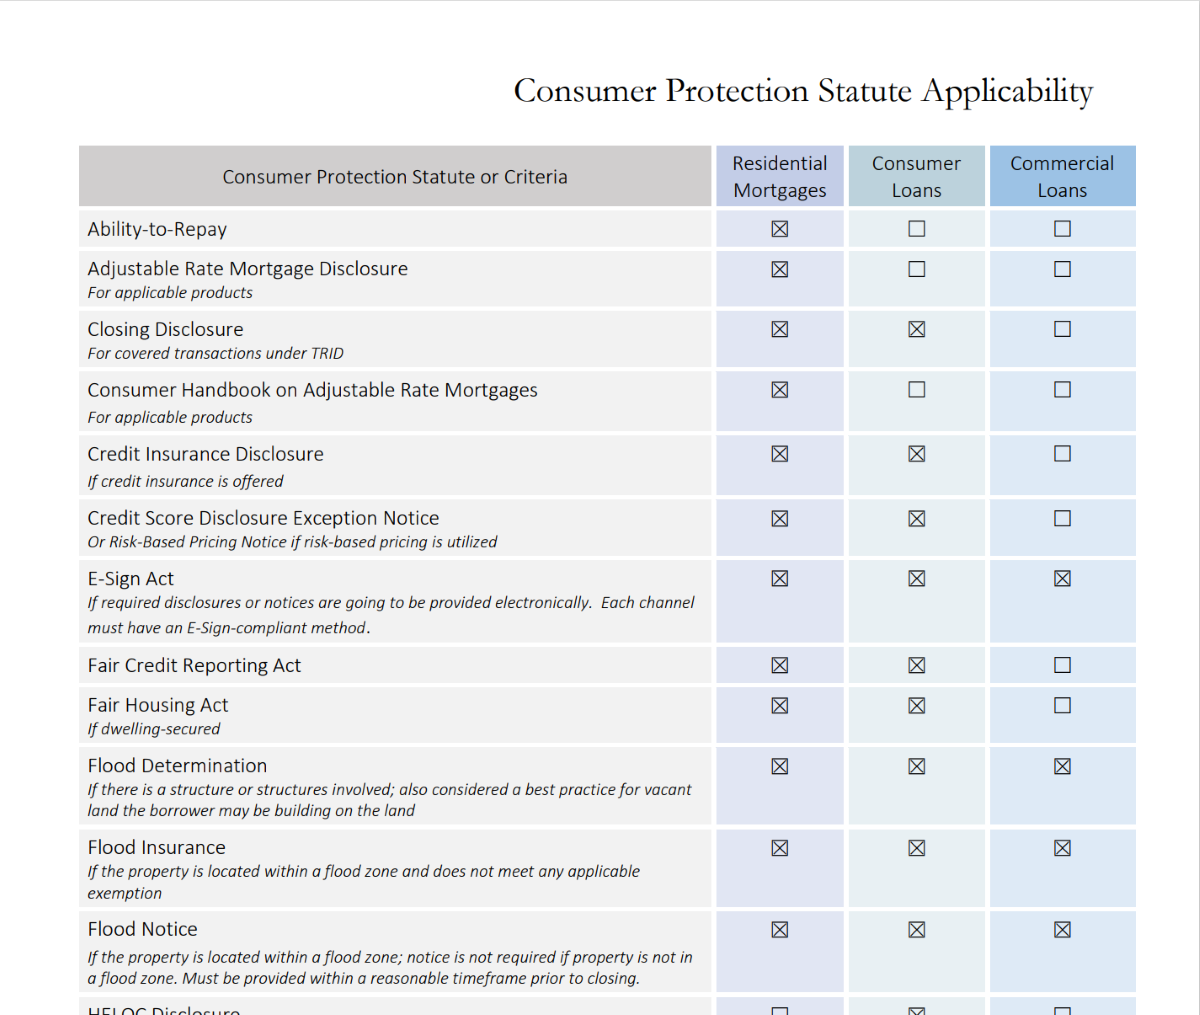Click the Commercial Loans column header
Image resolution: width=1200 pixels, height=1015 pixels.
point(1062,176)
